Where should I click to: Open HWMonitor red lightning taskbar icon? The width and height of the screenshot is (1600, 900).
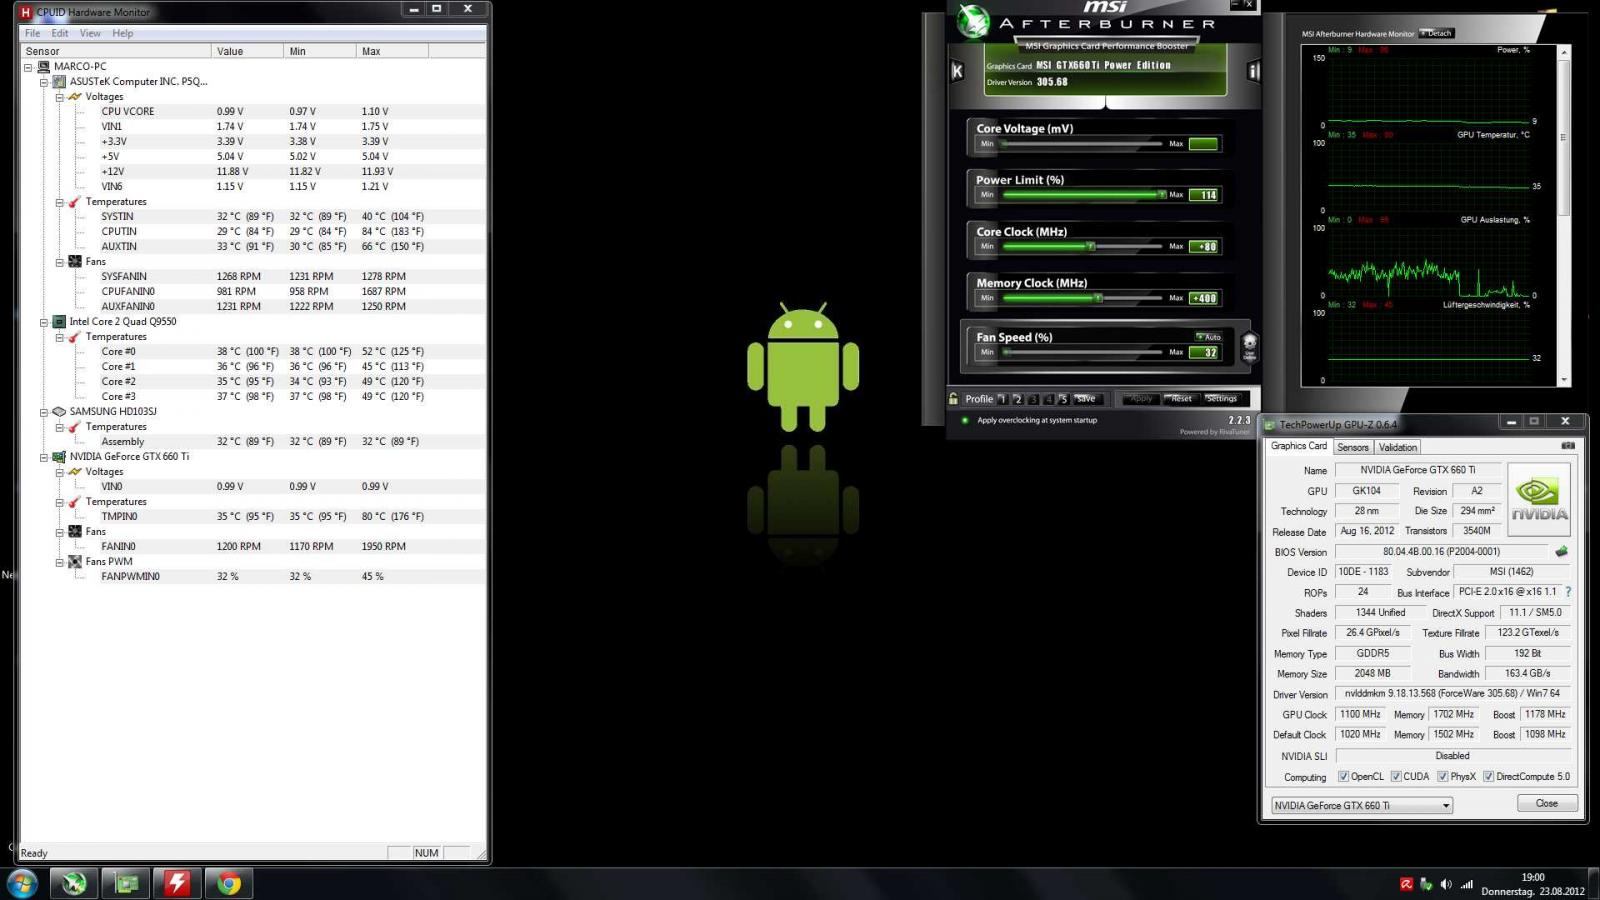pyautogui.click(x=177, y=883)
